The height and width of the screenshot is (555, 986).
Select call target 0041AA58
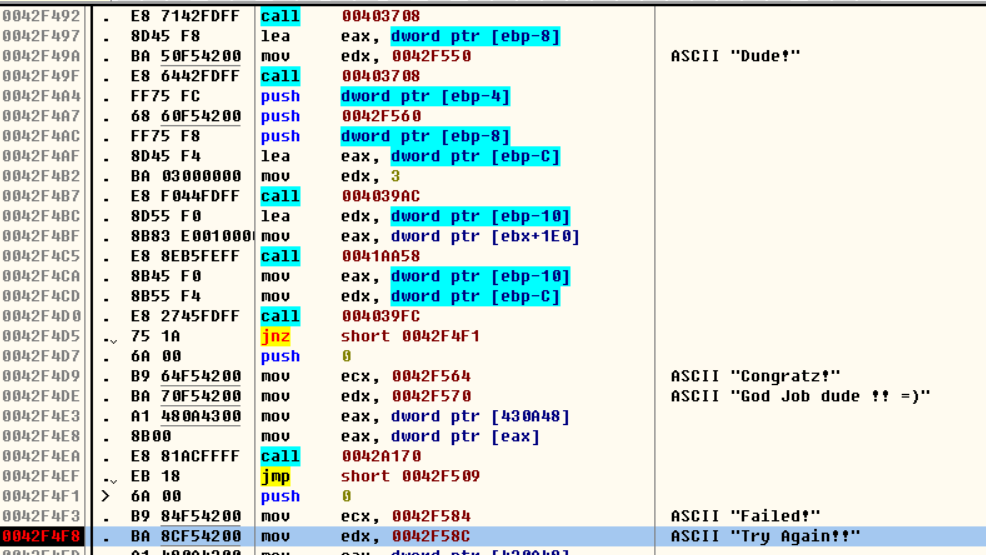click(x=381, y=256)
